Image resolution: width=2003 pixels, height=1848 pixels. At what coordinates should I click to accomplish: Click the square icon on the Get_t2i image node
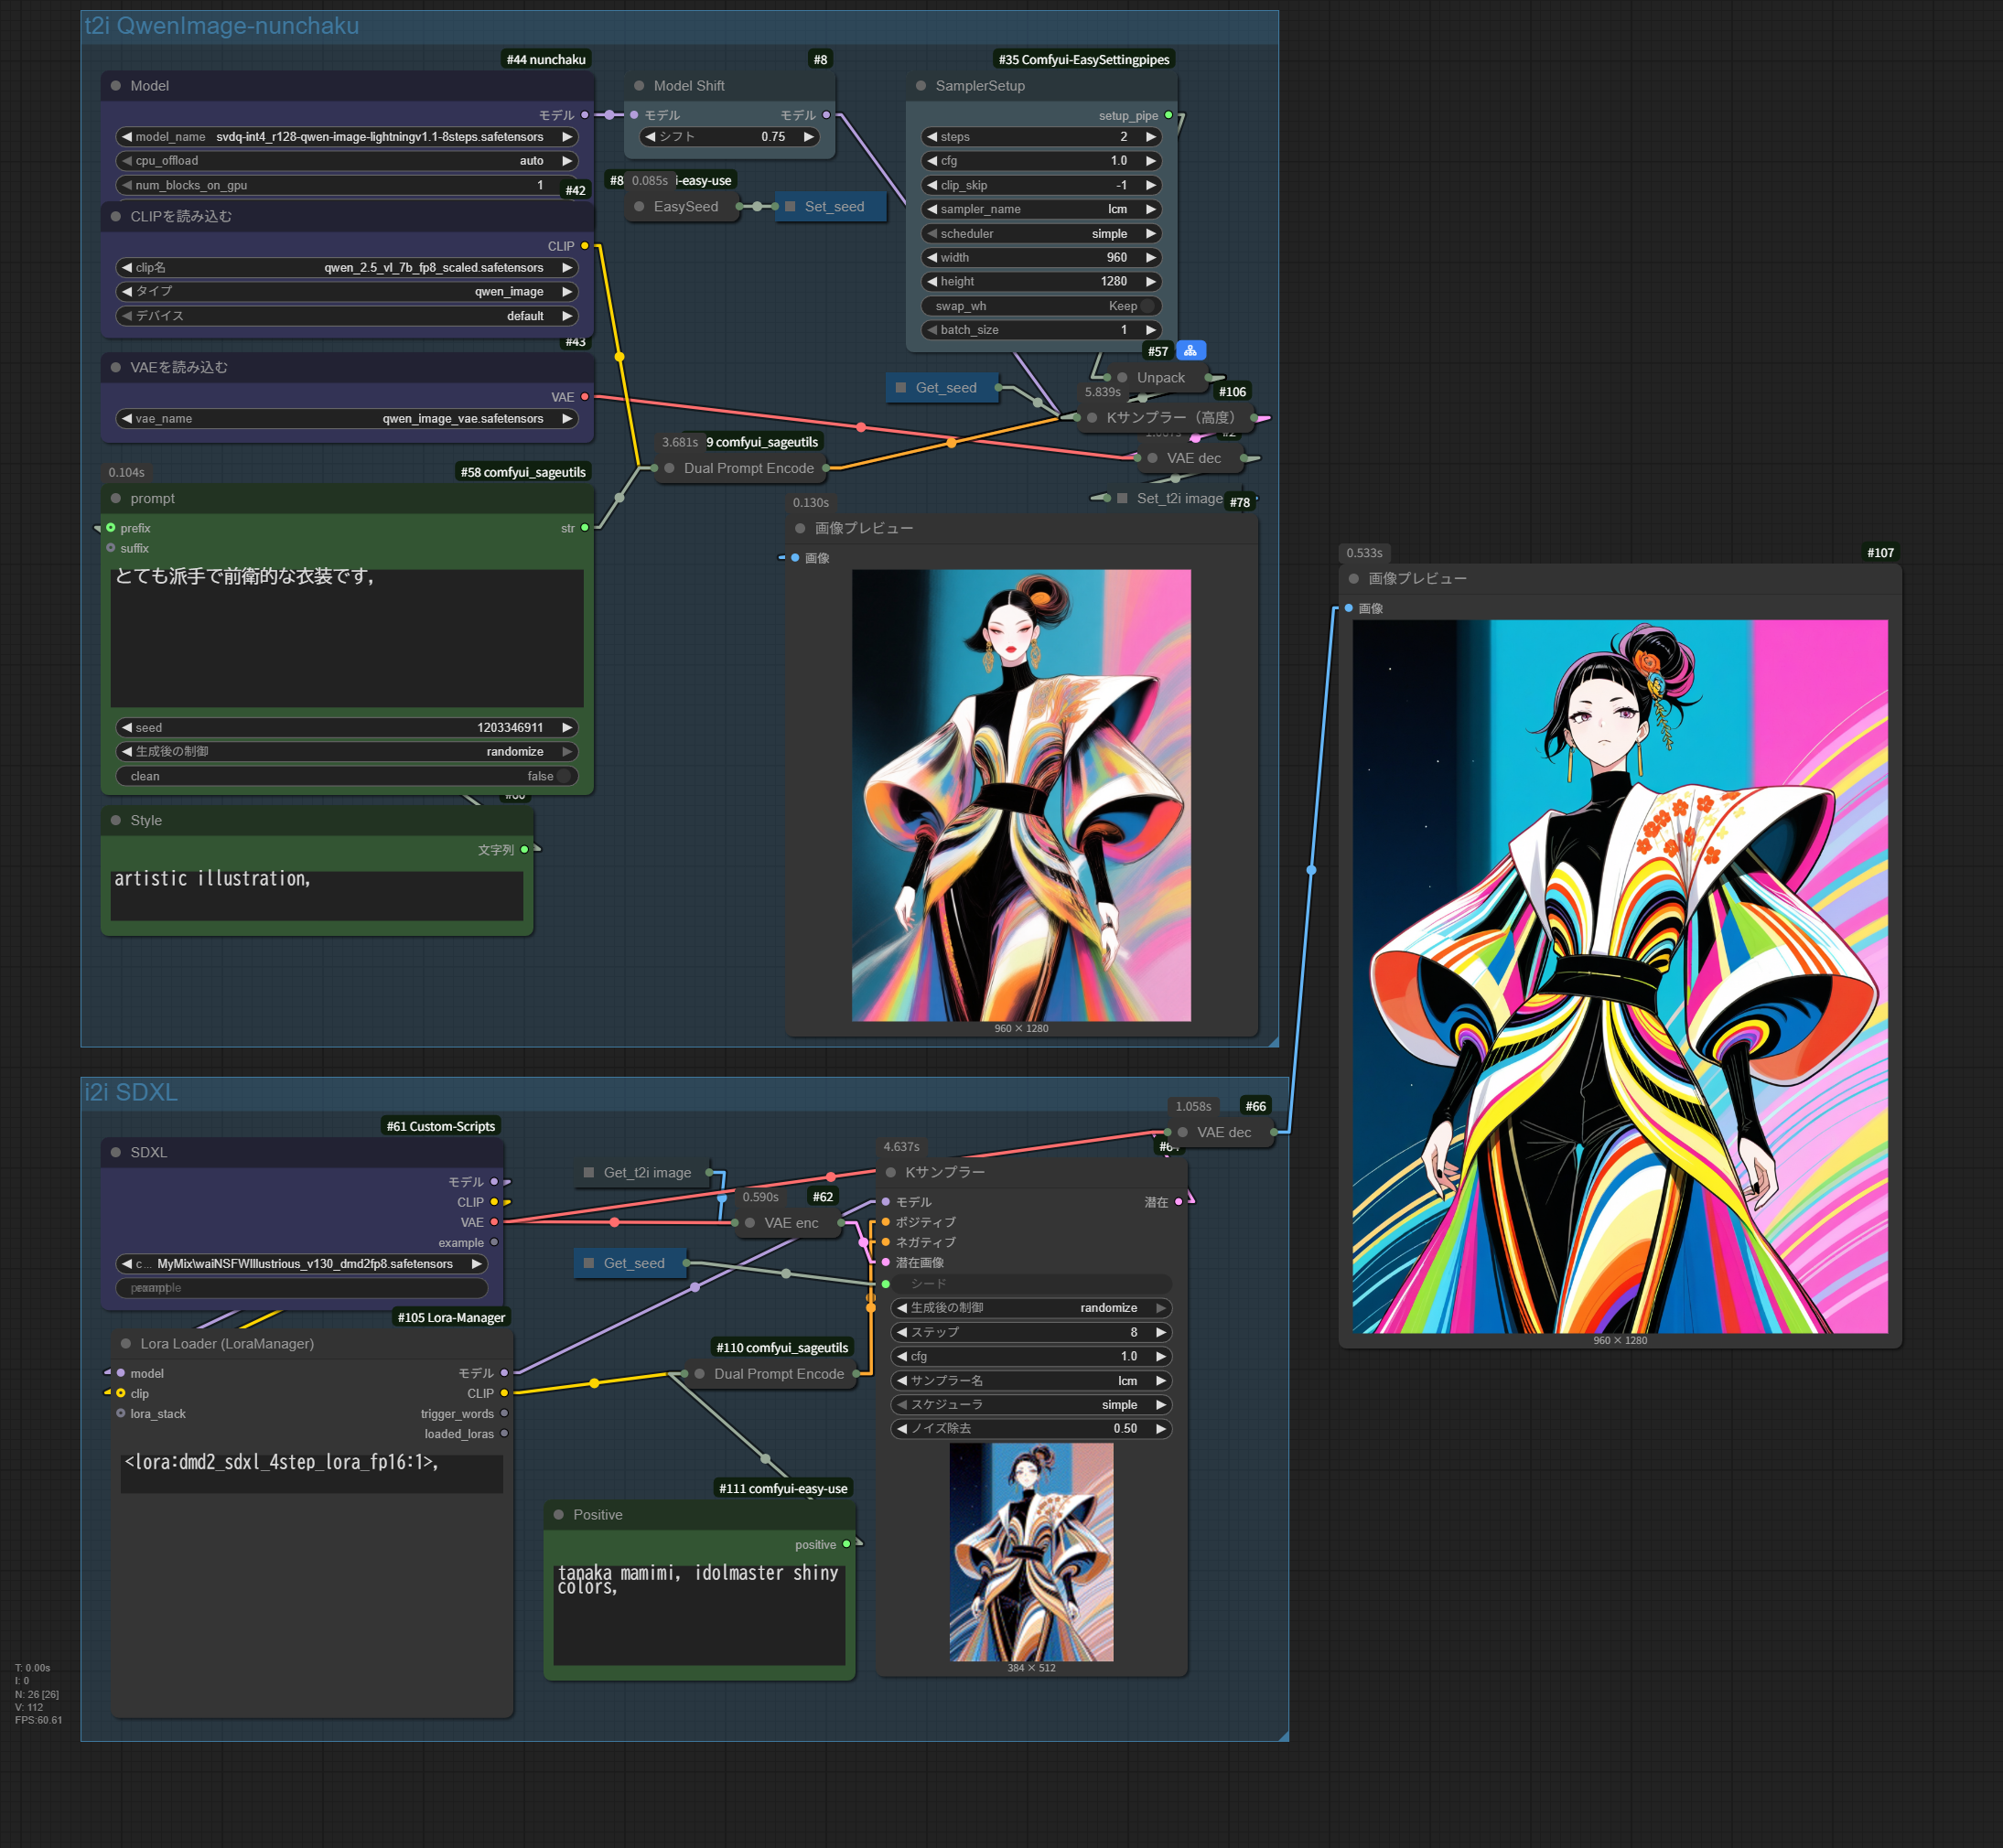tap(589, 1173)
